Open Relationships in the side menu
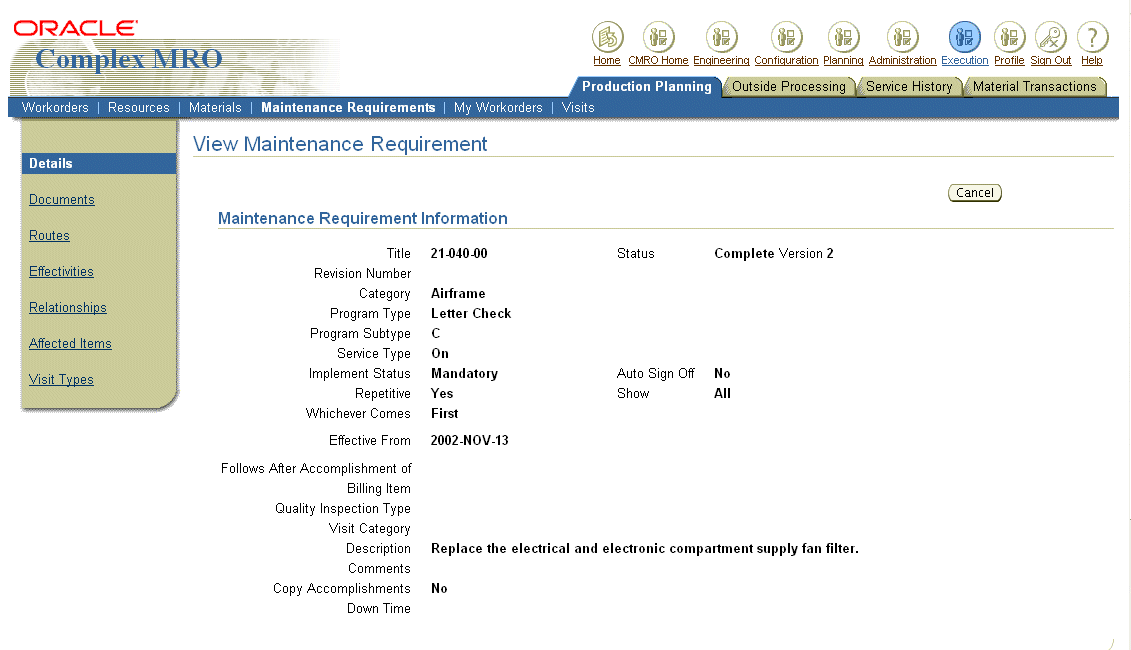Image resolution: width=1131 pixels, height=650 pixels. (68, 307)
